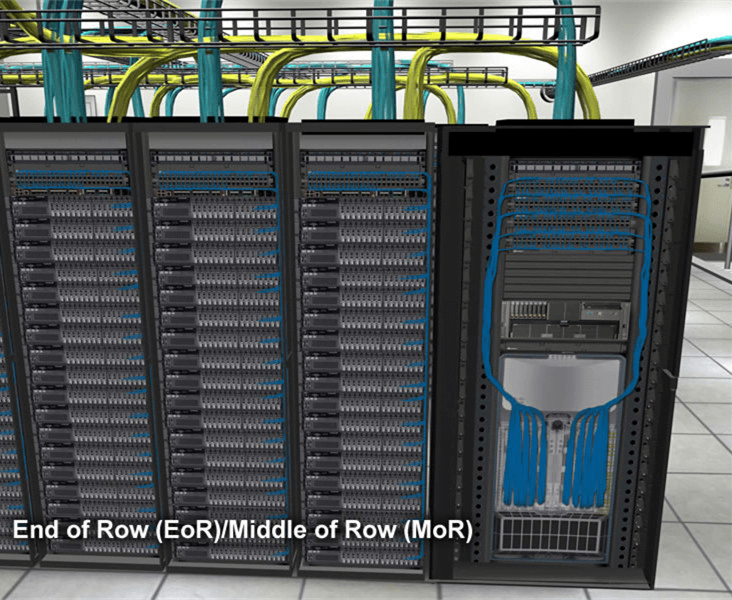
Task: Click the vented grille at cabinet bottom
Action: pos(548,534)
